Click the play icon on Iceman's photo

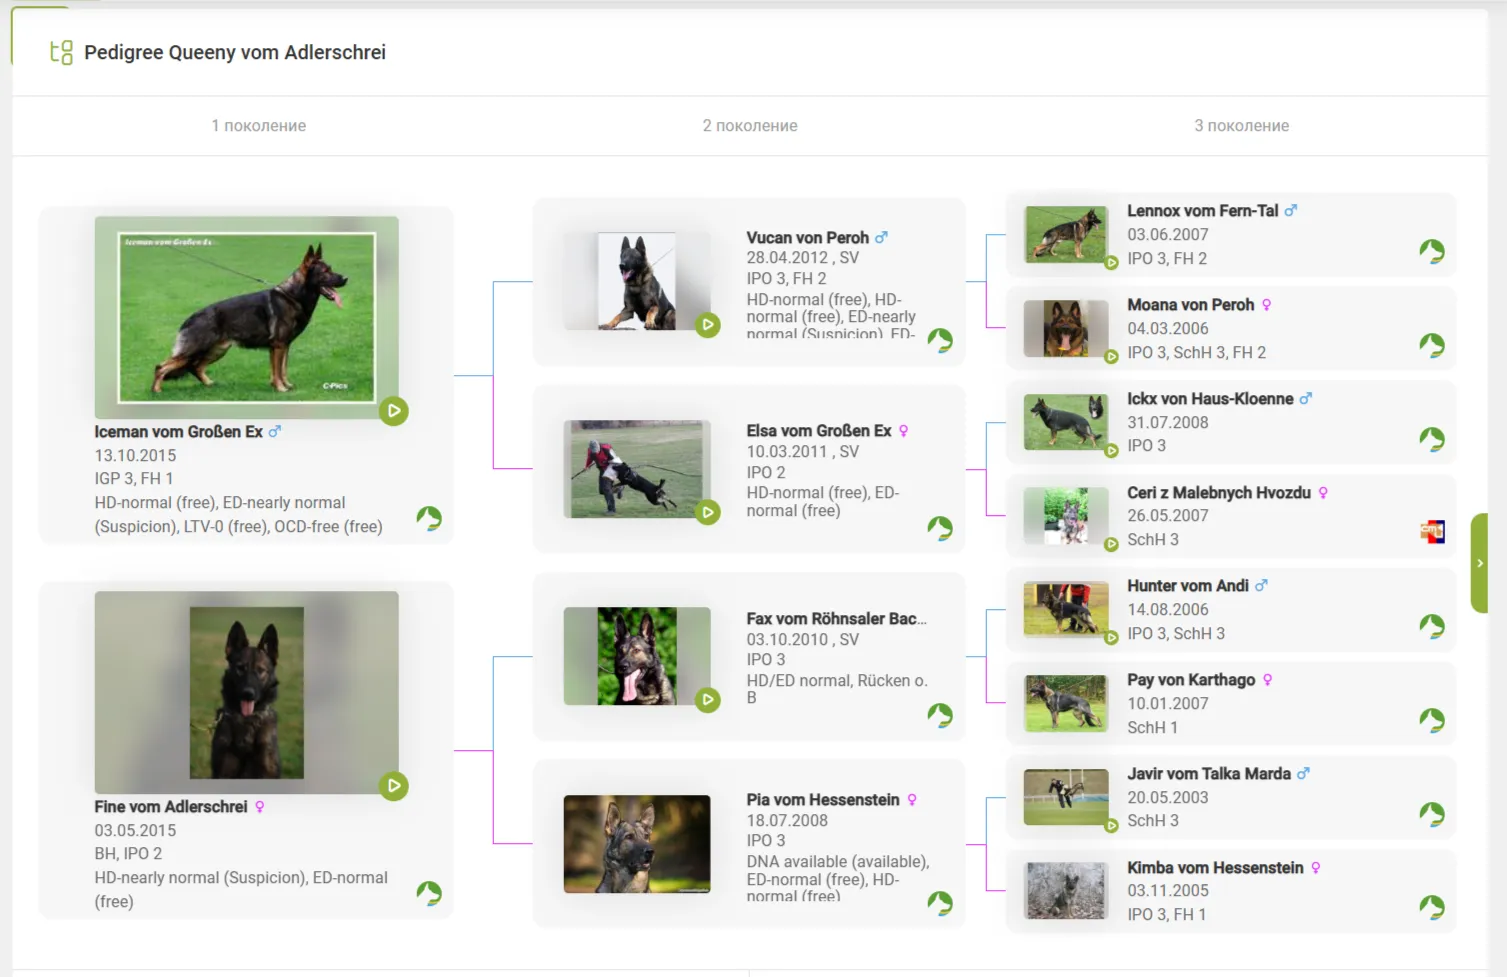(x=394, y=411)
